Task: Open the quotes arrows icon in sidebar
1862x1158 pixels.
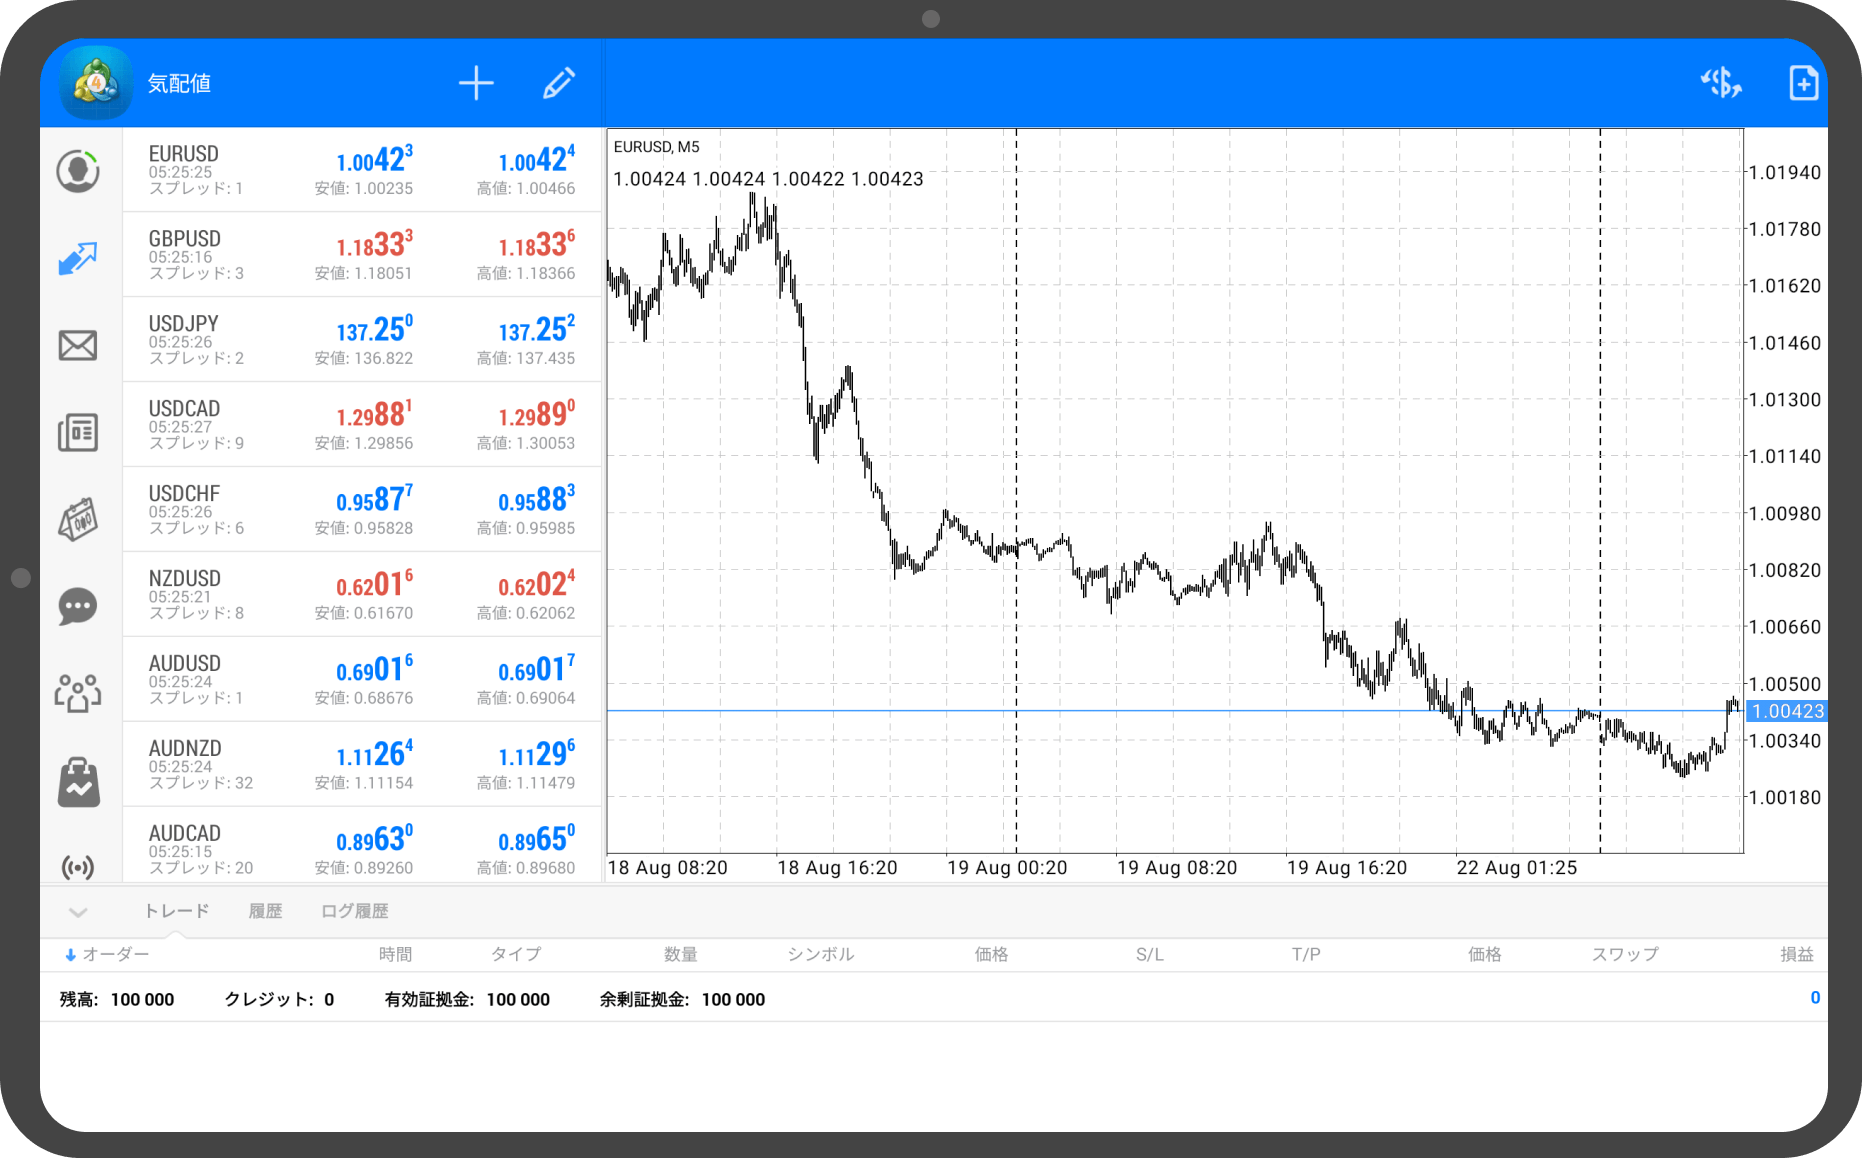Action: tap(78, 258)
